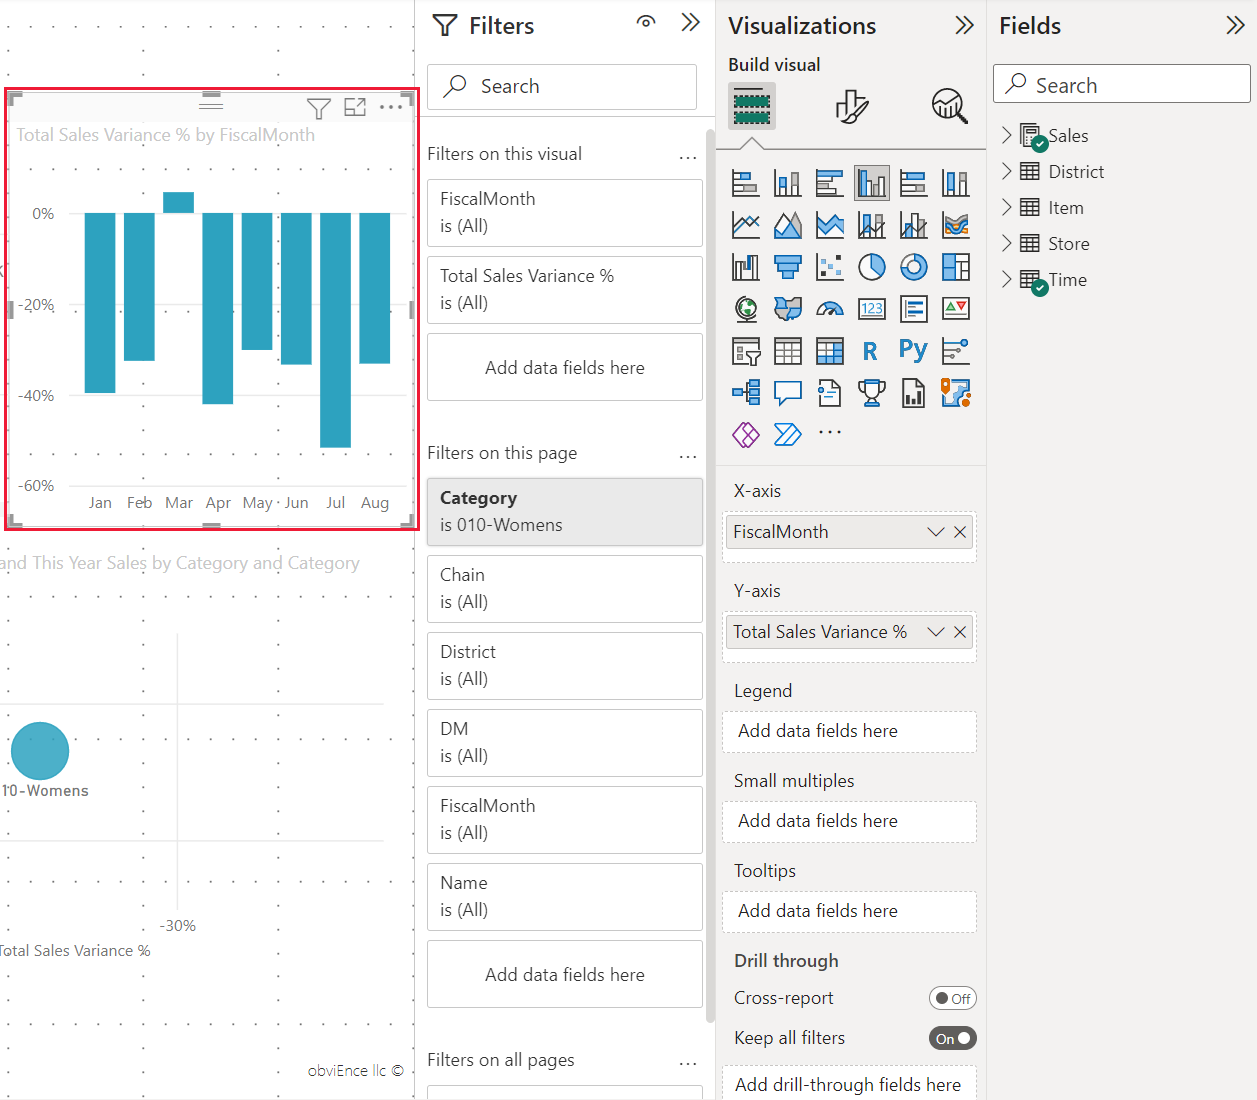Viewport: 1257px width, 1100px height.
Task: Select the Area chart visual
Action: (788, 225)
